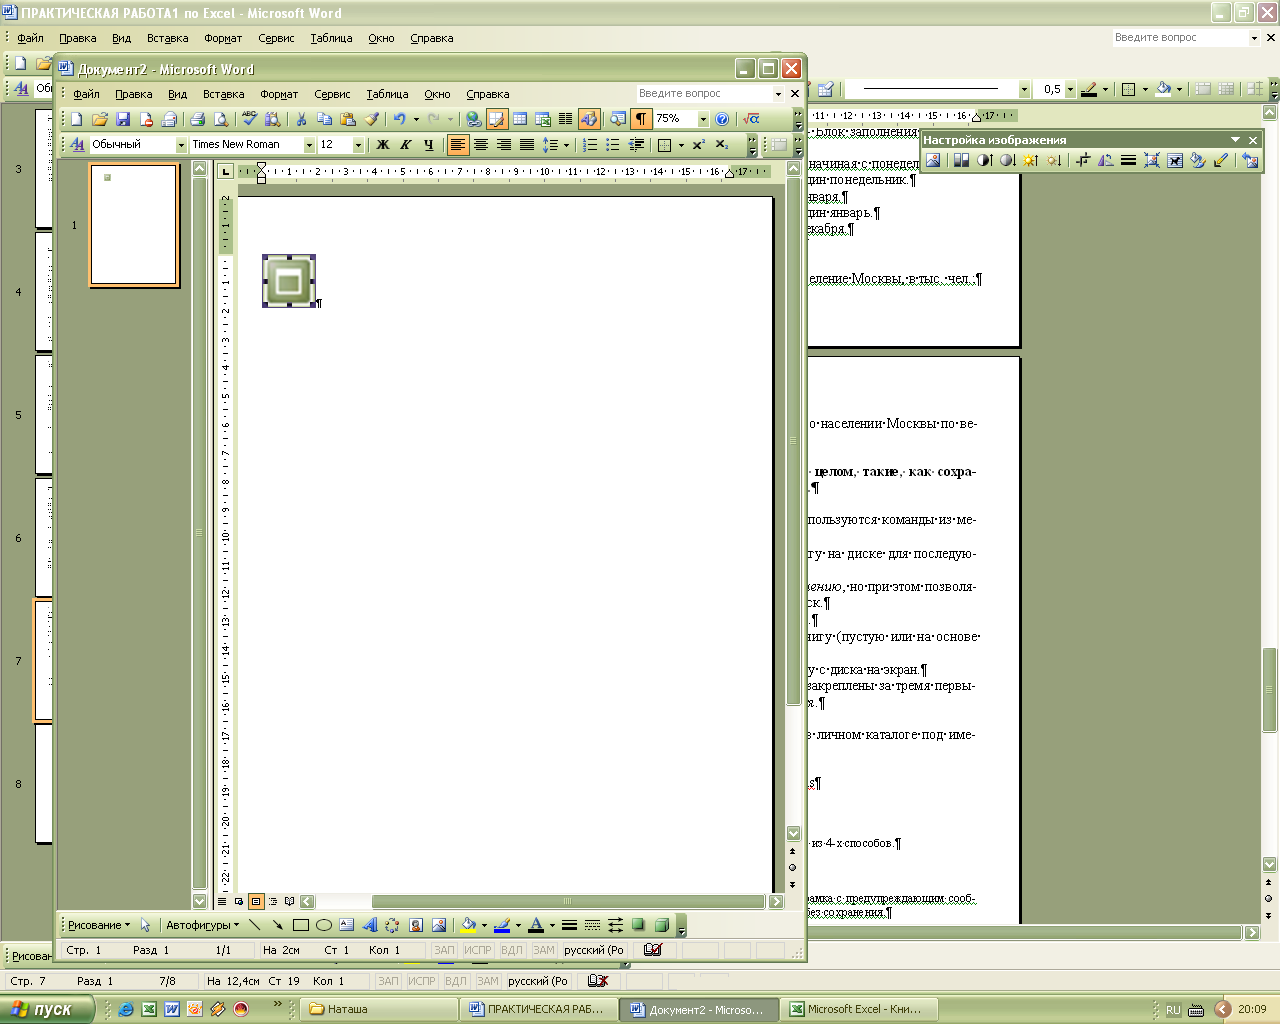The height and width of the screenshot is (1024, 1280).
Task: Open Справка menu in back Word window
Action: pos(432,38)
